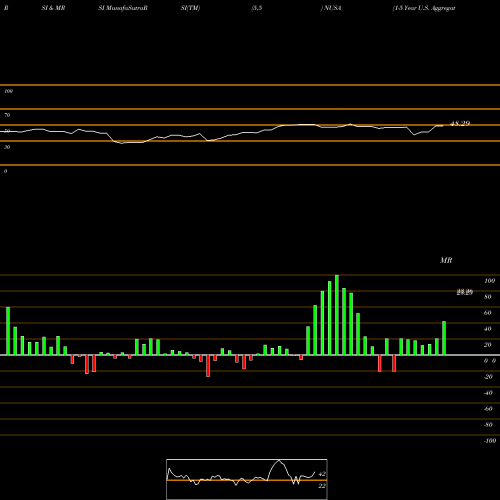Click the 48.29 RSI value label

point(460,123)
